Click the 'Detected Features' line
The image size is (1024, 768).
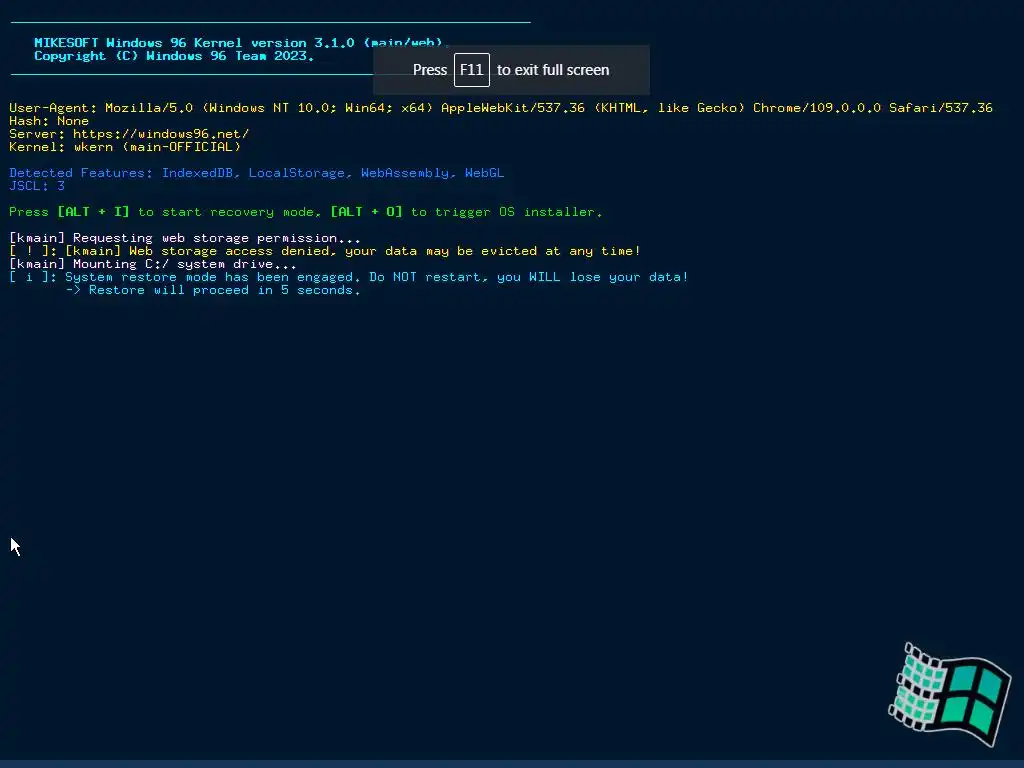click(x=257, y=173)
